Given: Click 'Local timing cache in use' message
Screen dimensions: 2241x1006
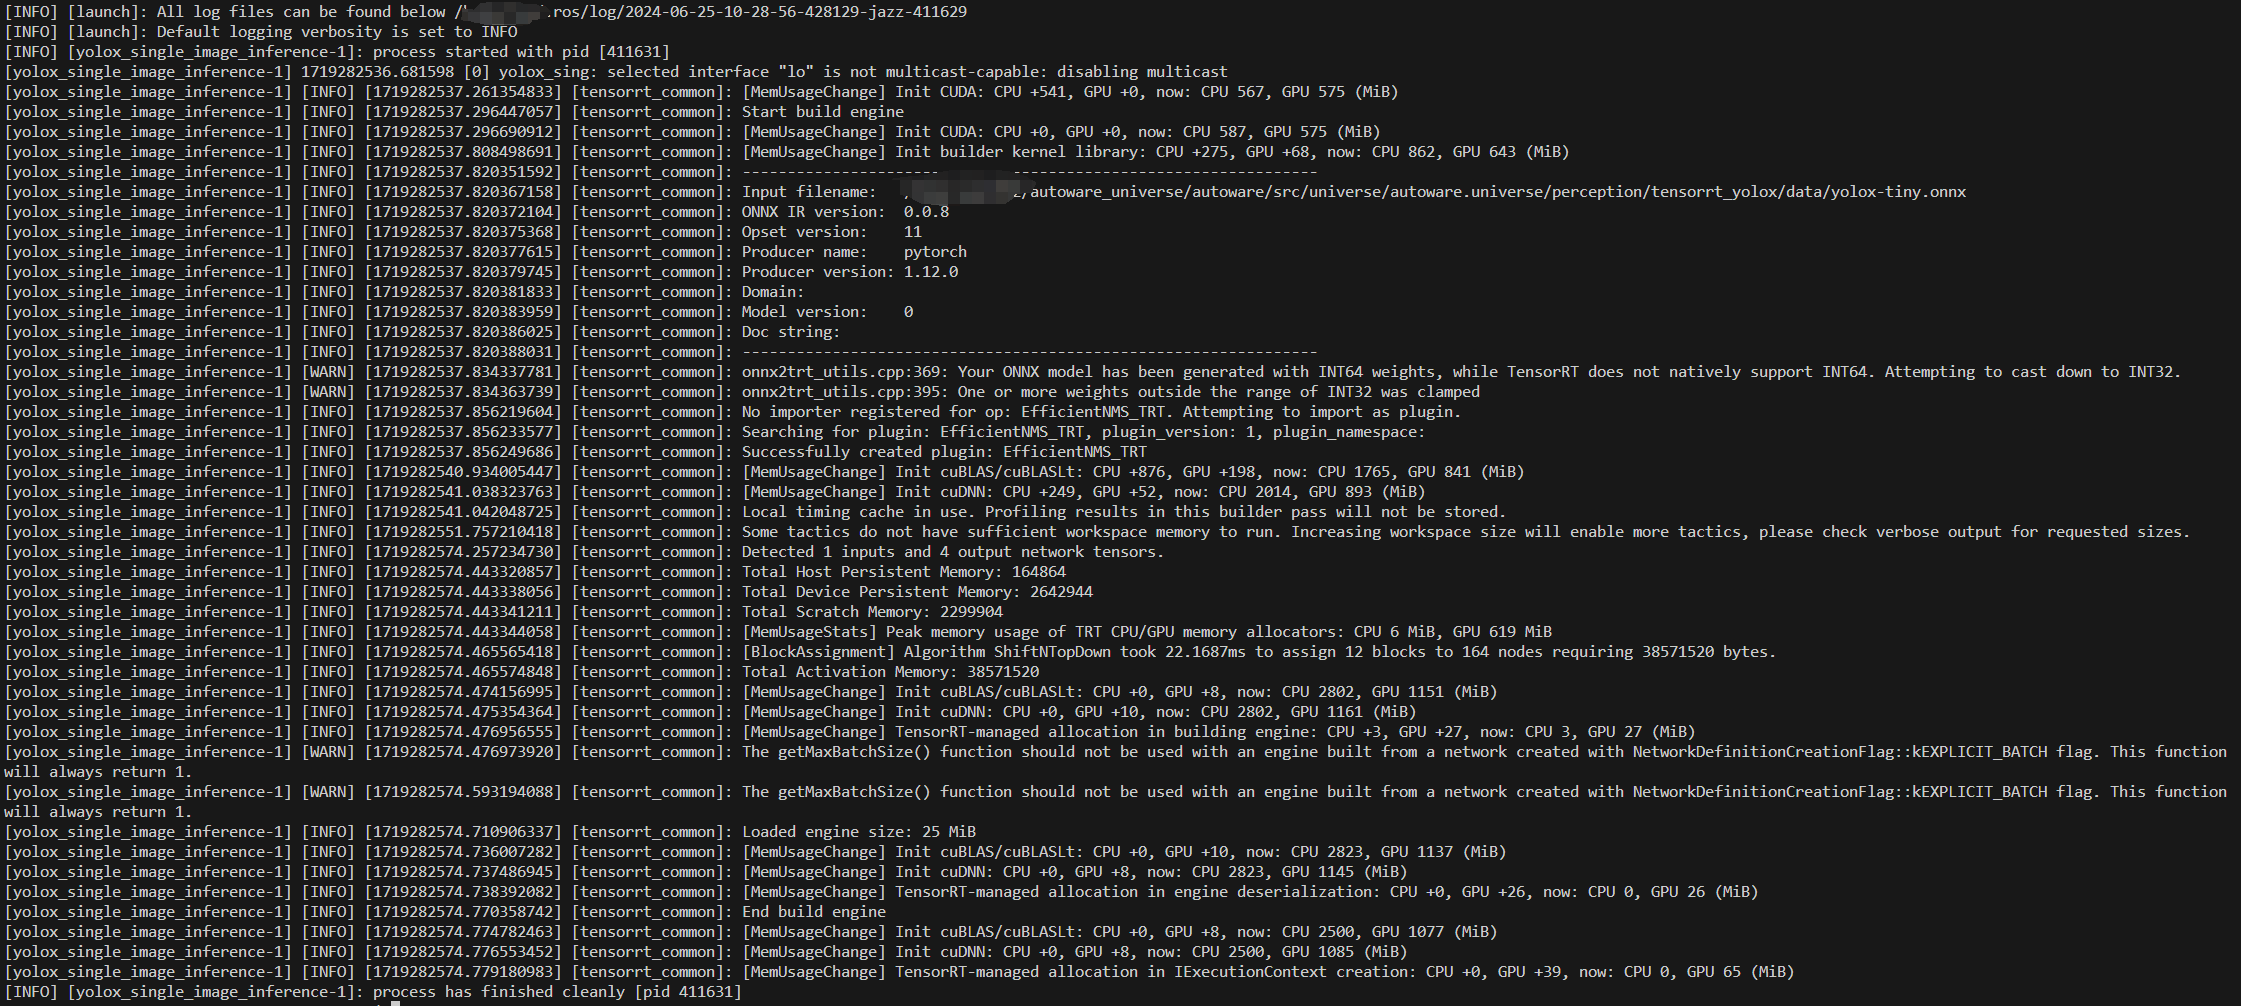Looking at the screenshot, I should click(756, 512).
